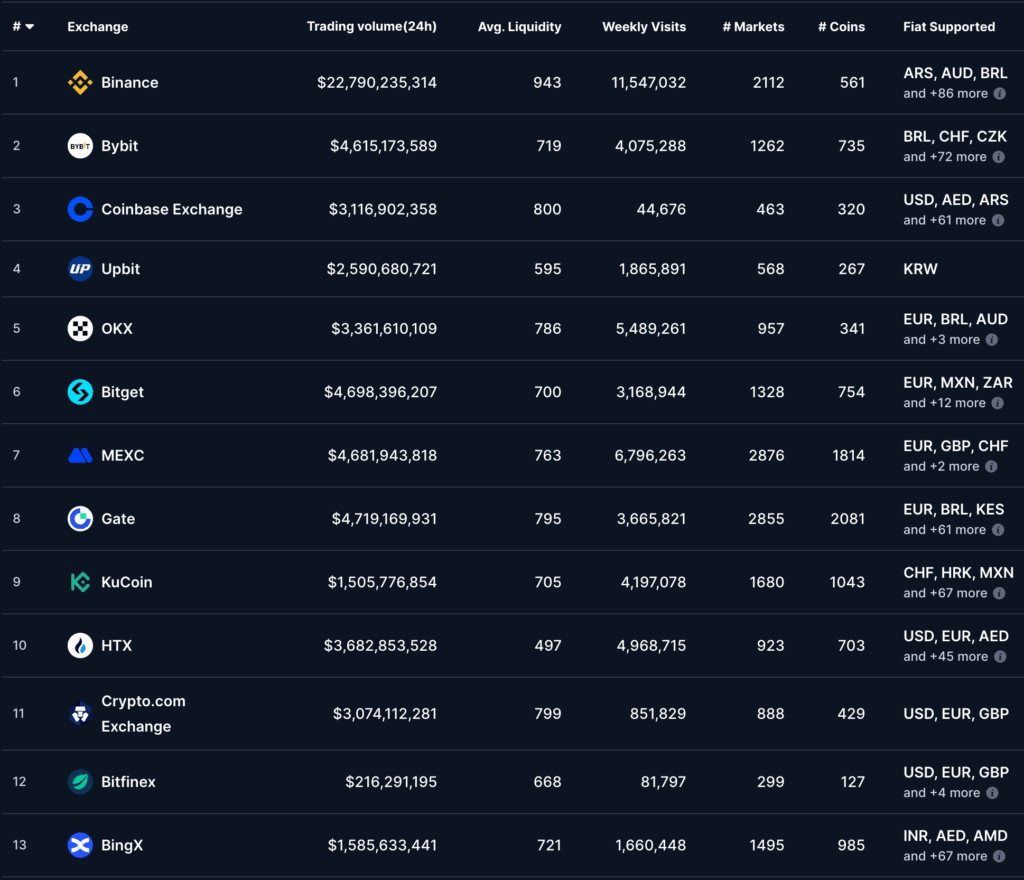Show Binance fiat info icon
This screenshot has height=880, width=1024.
click(x=999, y=93)
